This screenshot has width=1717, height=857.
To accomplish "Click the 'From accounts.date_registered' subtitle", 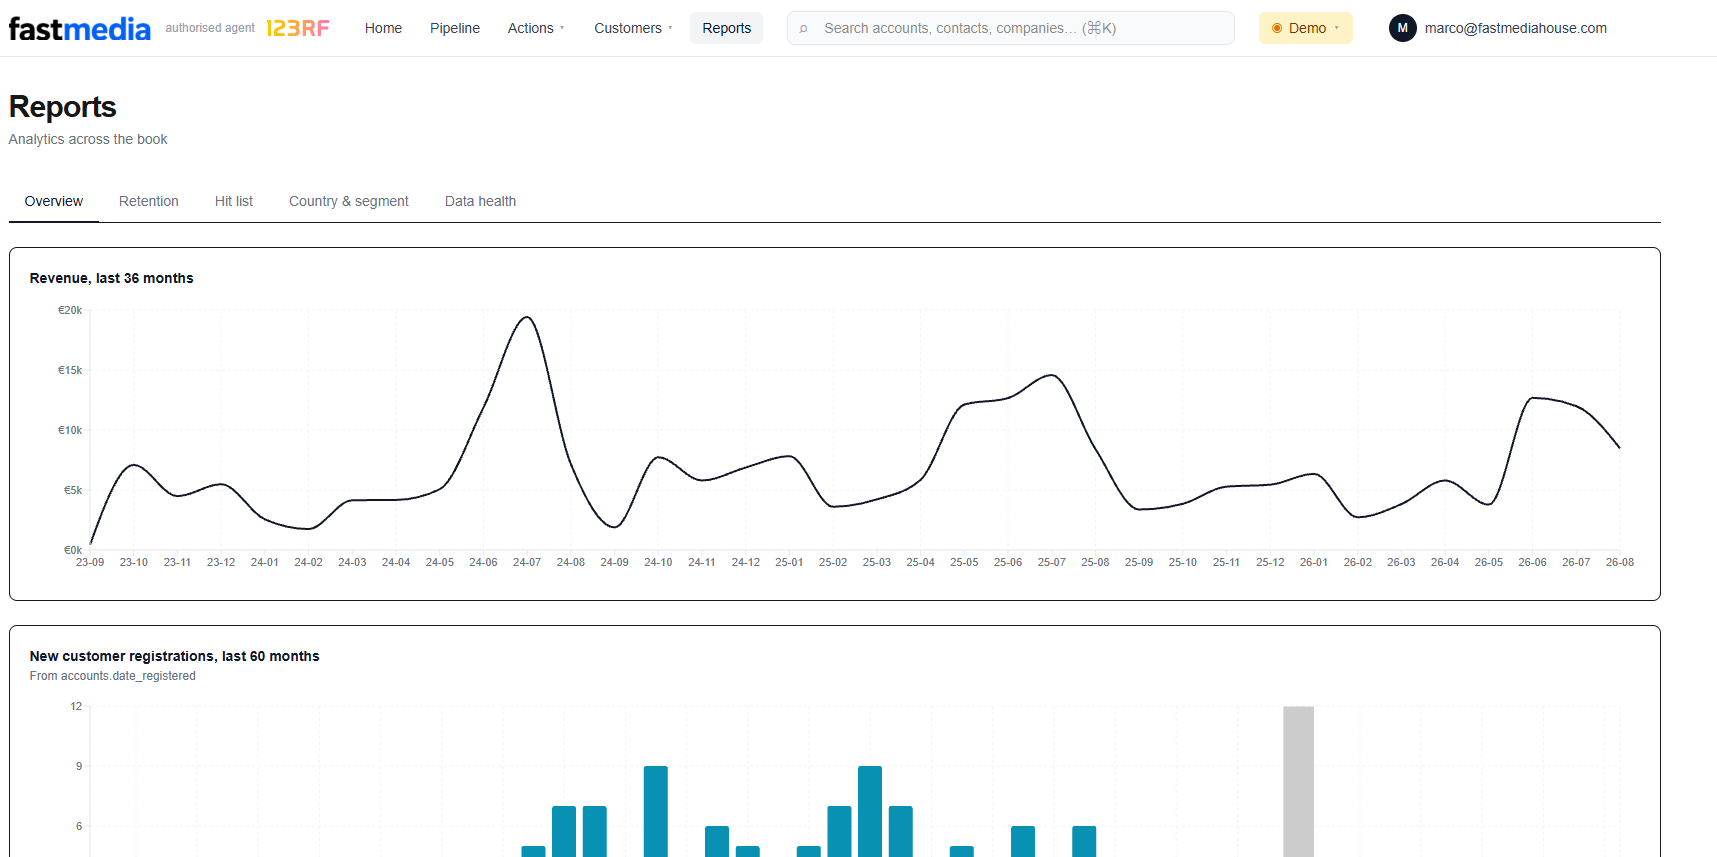I will [113, 676].
